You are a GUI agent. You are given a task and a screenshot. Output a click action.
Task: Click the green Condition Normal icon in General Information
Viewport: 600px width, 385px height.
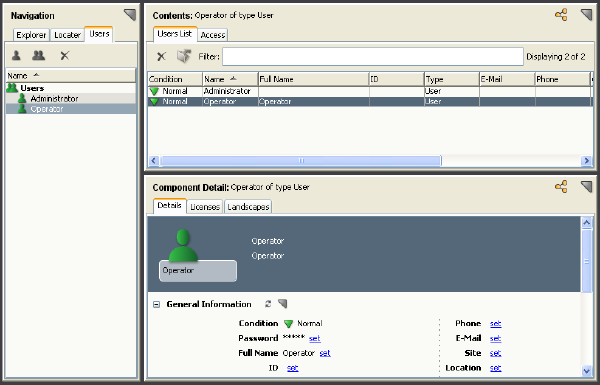click(289, 324)
